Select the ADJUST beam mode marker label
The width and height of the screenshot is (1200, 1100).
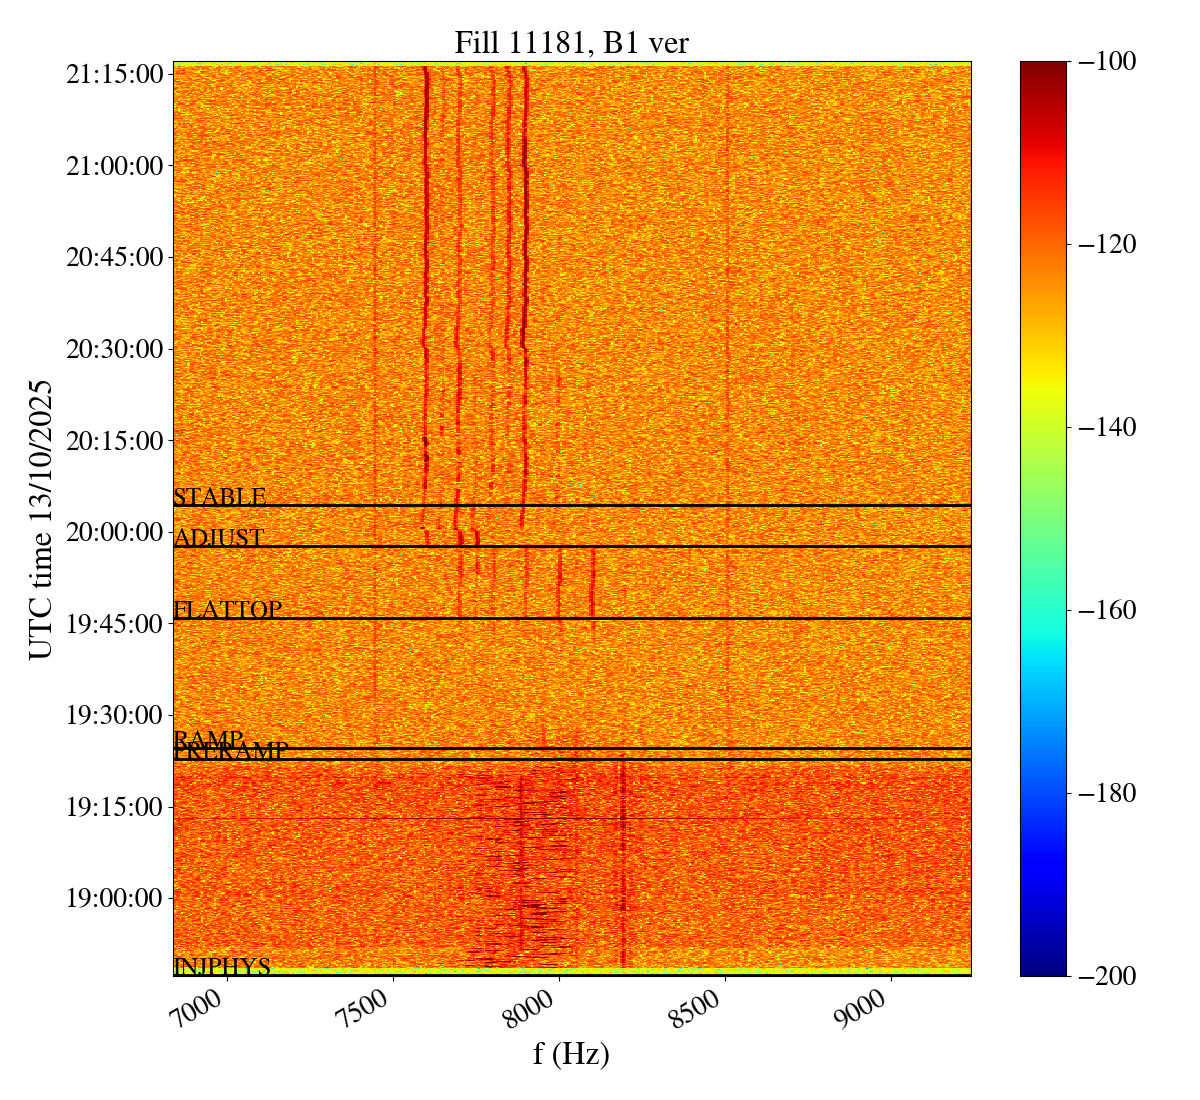[218, 538]
